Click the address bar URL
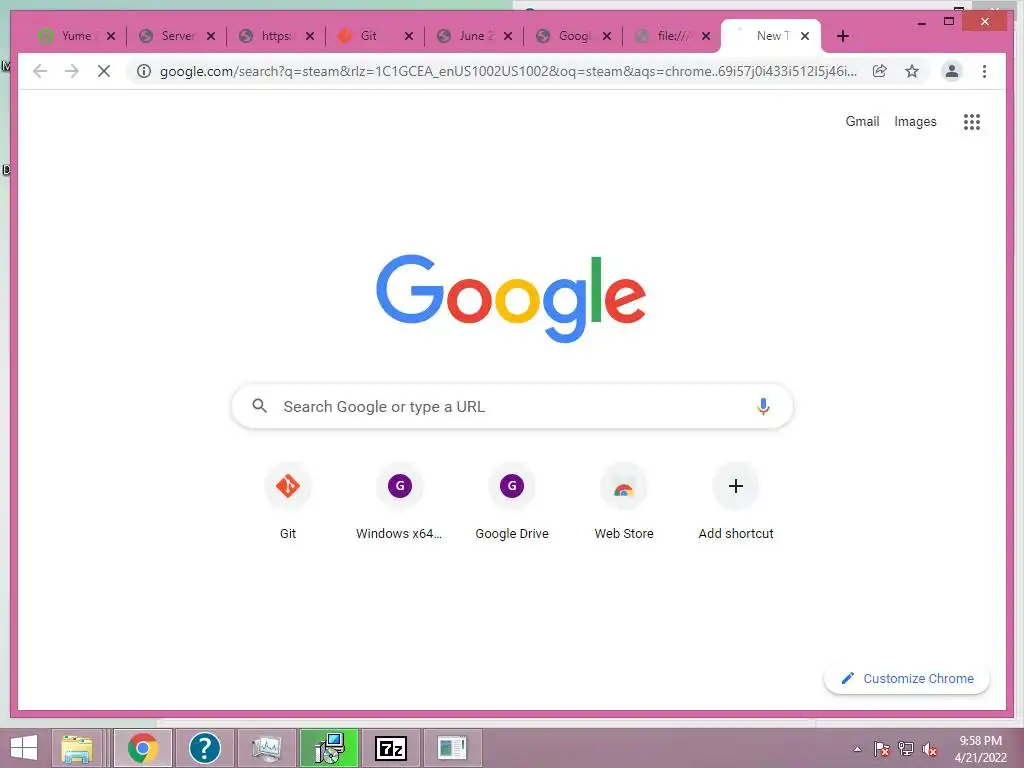The height and width of the screenshot is (768, 1024). tap(508, 71)
